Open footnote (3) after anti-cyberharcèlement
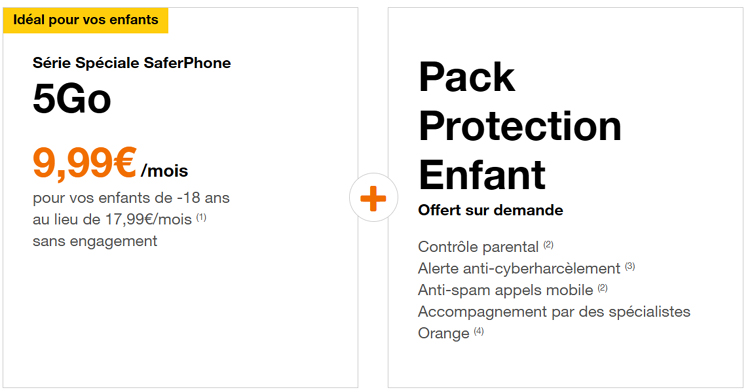This screenshot has height=392, width=750. click(x=630, y=266)
